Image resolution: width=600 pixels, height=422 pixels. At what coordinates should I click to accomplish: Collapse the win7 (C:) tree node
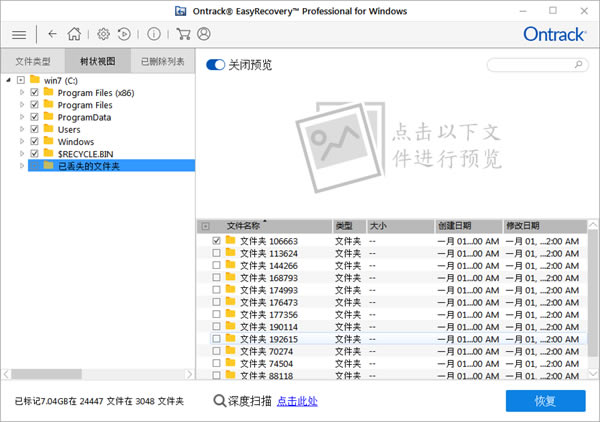[x=21, y=79]
